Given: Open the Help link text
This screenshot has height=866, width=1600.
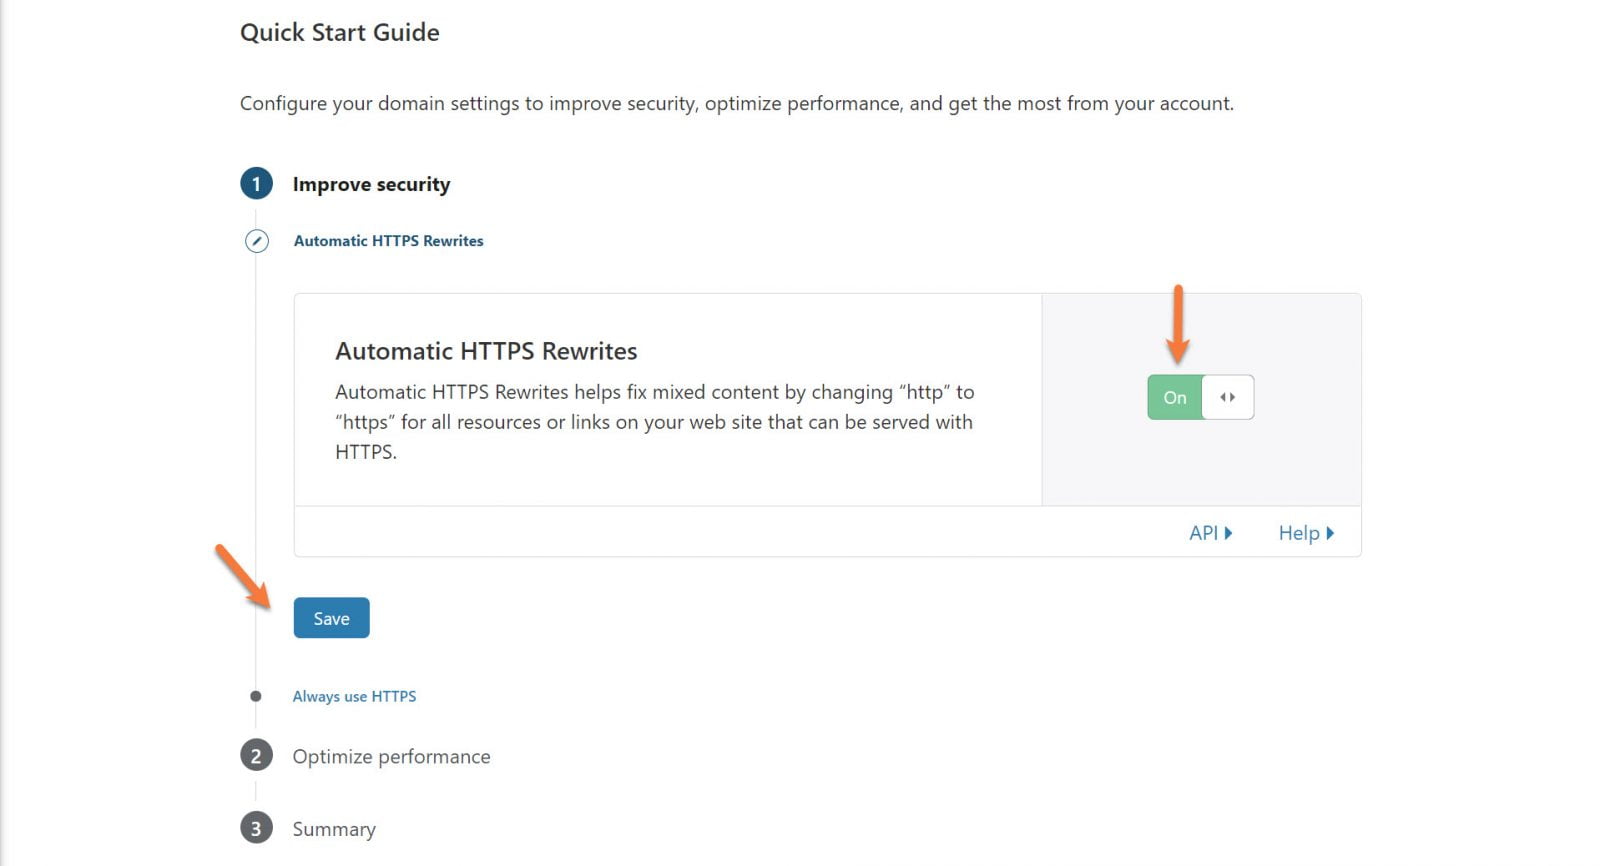Looking at the screenshot, I should [x=1298, y=533].
